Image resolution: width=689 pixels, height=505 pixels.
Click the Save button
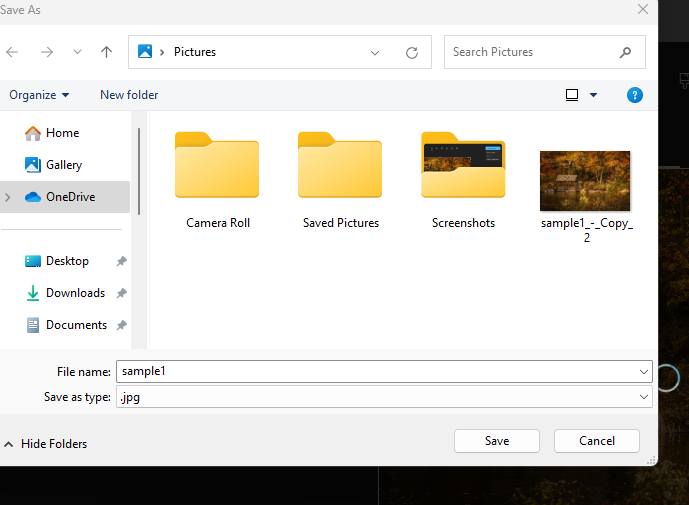tap(497, 441)
